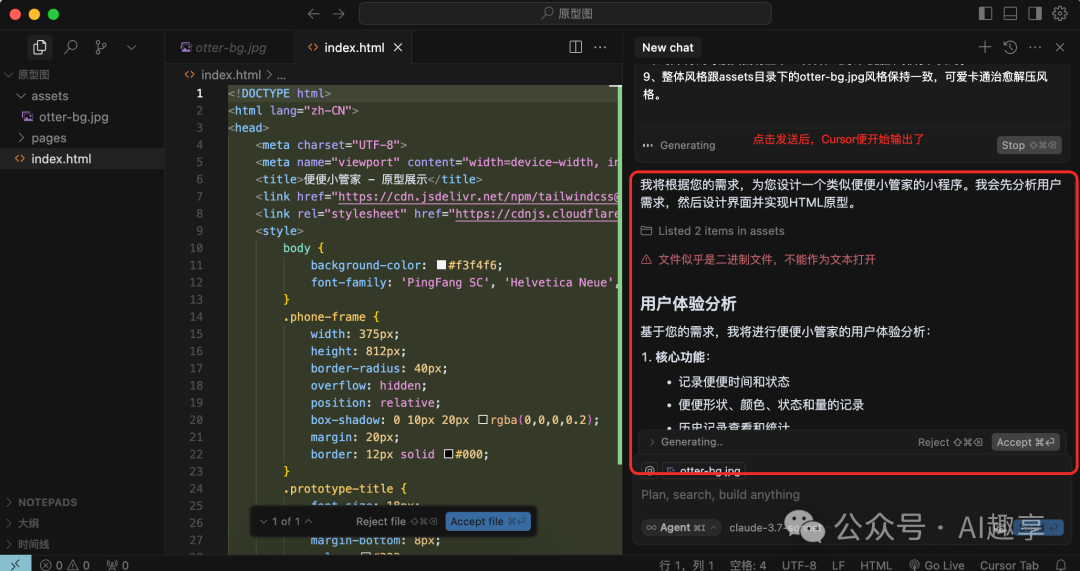Click the 原型图 command search bar
Screen dimensions: 1080x571
565,14
